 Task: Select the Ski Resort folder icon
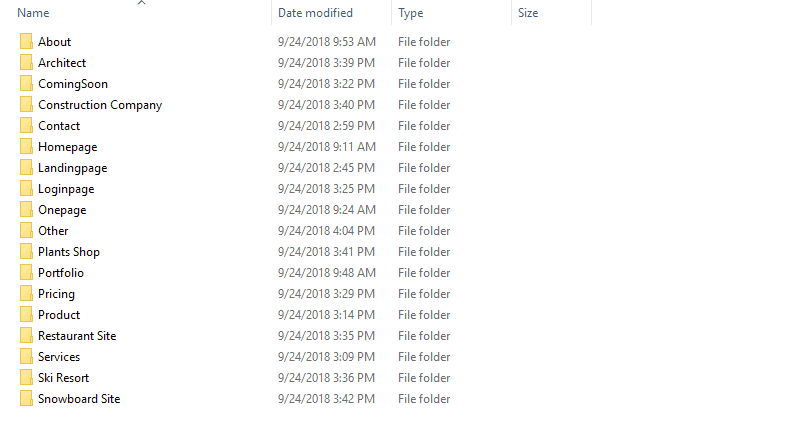pos(26,377)
